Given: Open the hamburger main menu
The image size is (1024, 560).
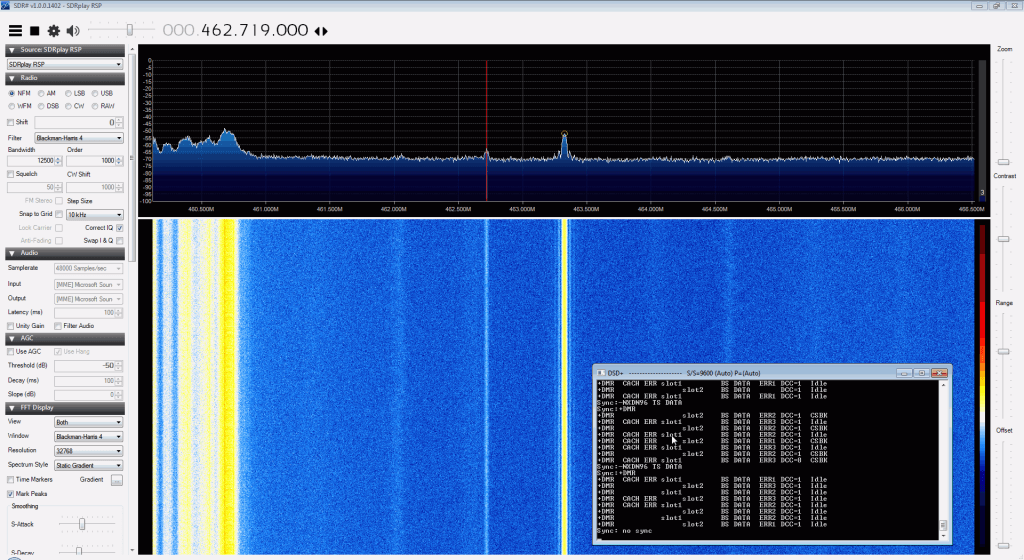Looking at the screenshot, I should 15,31.
